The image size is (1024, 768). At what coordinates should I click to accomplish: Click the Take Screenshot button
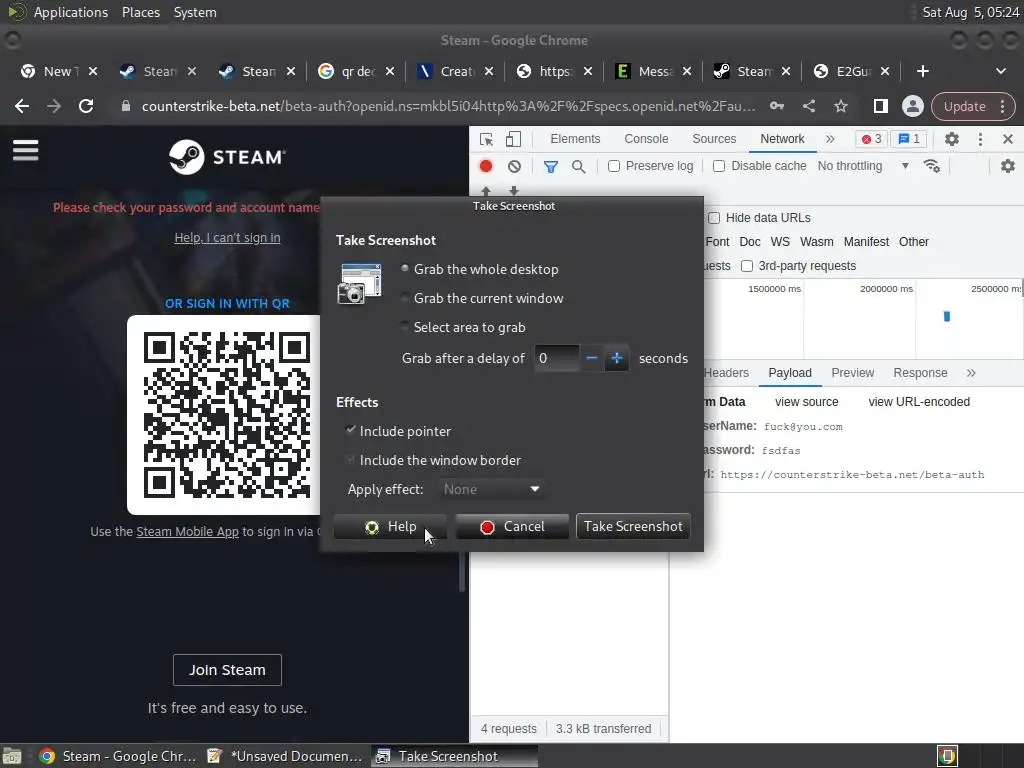[633, 526]
